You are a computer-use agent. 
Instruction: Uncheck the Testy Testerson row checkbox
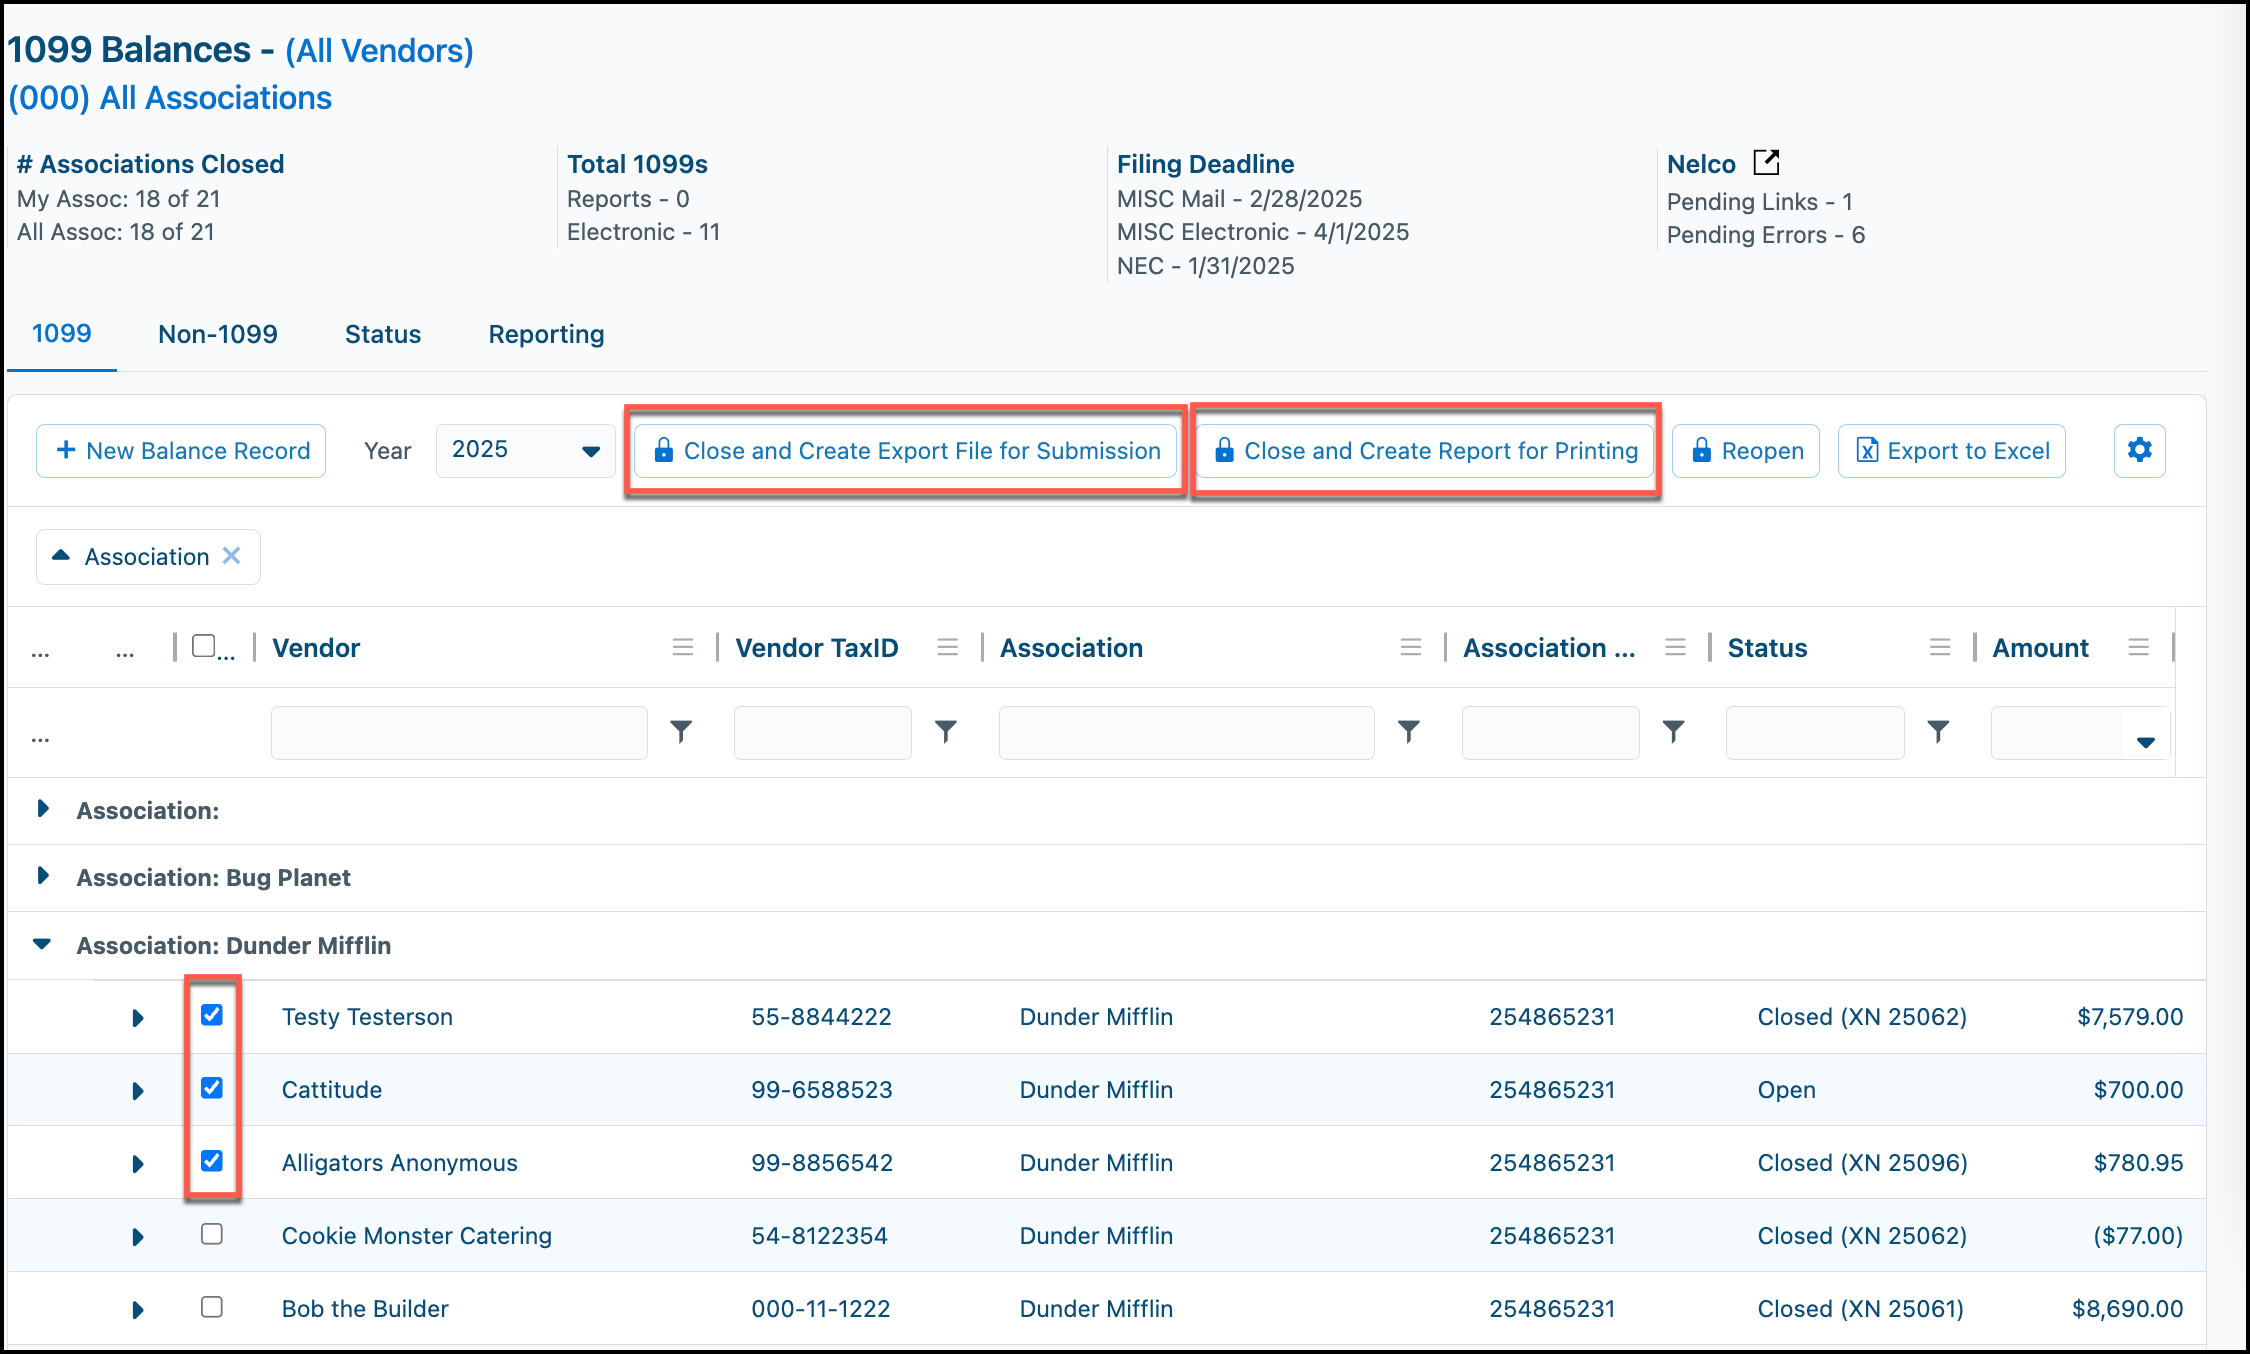pos(212,1015)
